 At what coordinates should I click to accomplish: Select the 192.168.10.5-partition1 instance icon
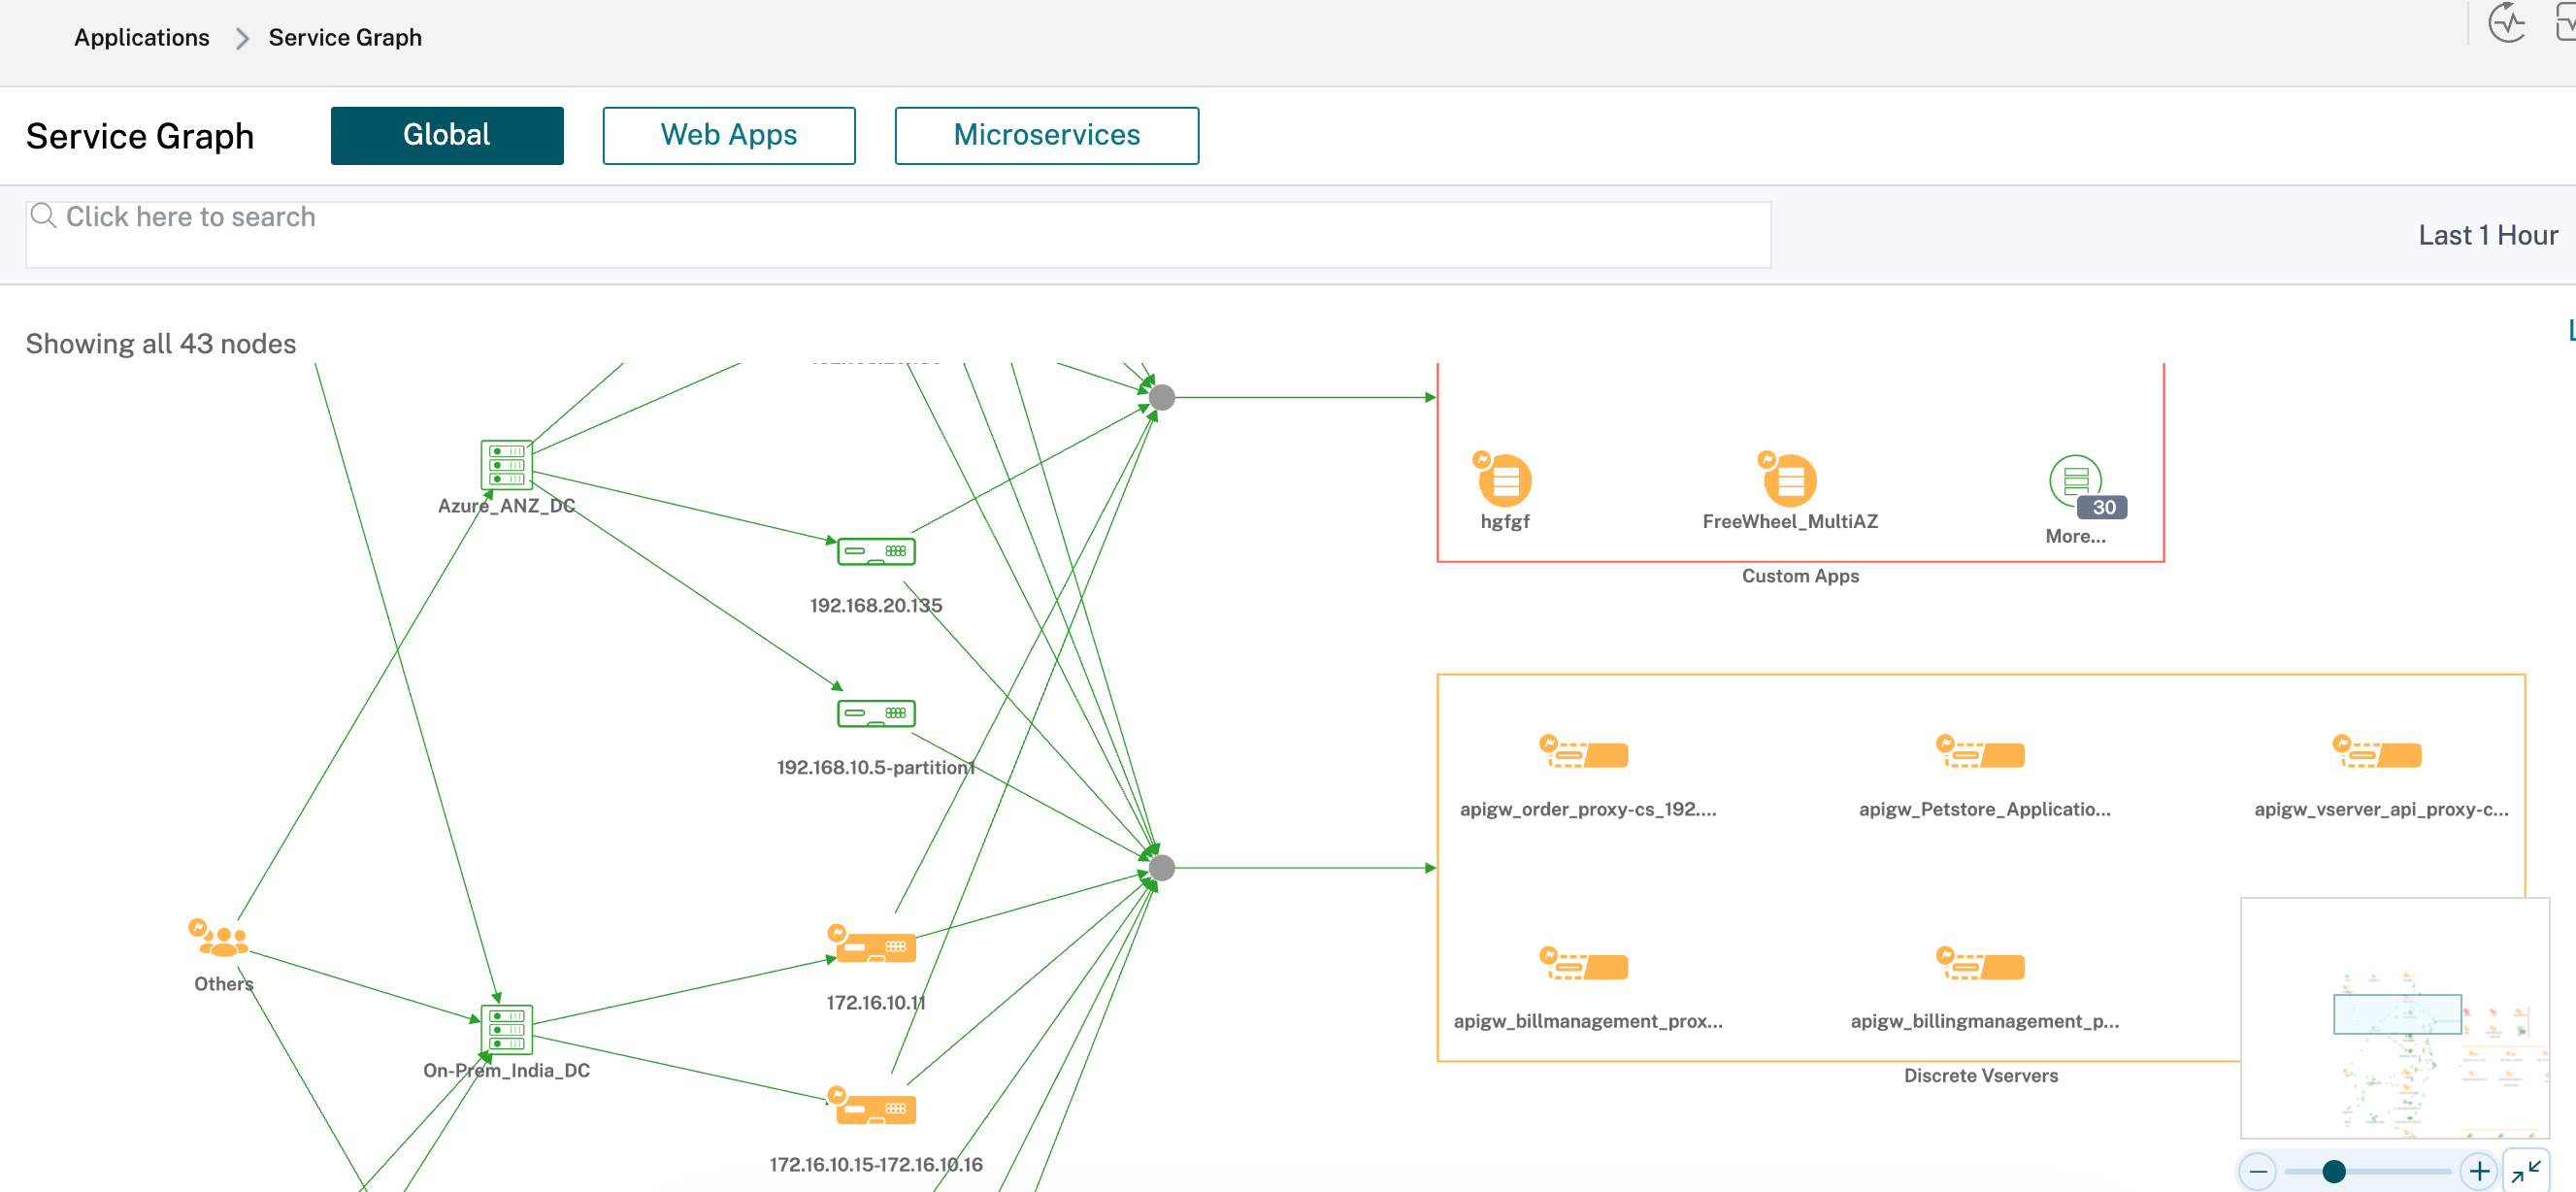click(x=876, y=713)
